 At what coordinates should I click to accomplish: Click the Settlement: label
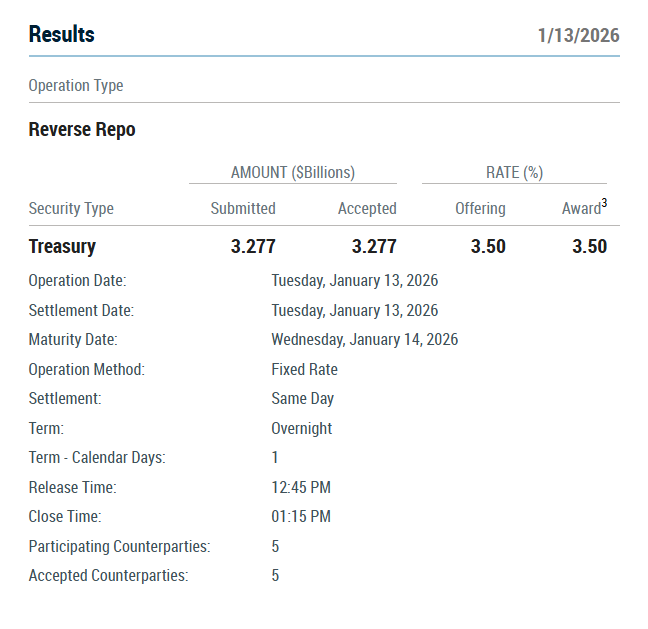[65, 399]
